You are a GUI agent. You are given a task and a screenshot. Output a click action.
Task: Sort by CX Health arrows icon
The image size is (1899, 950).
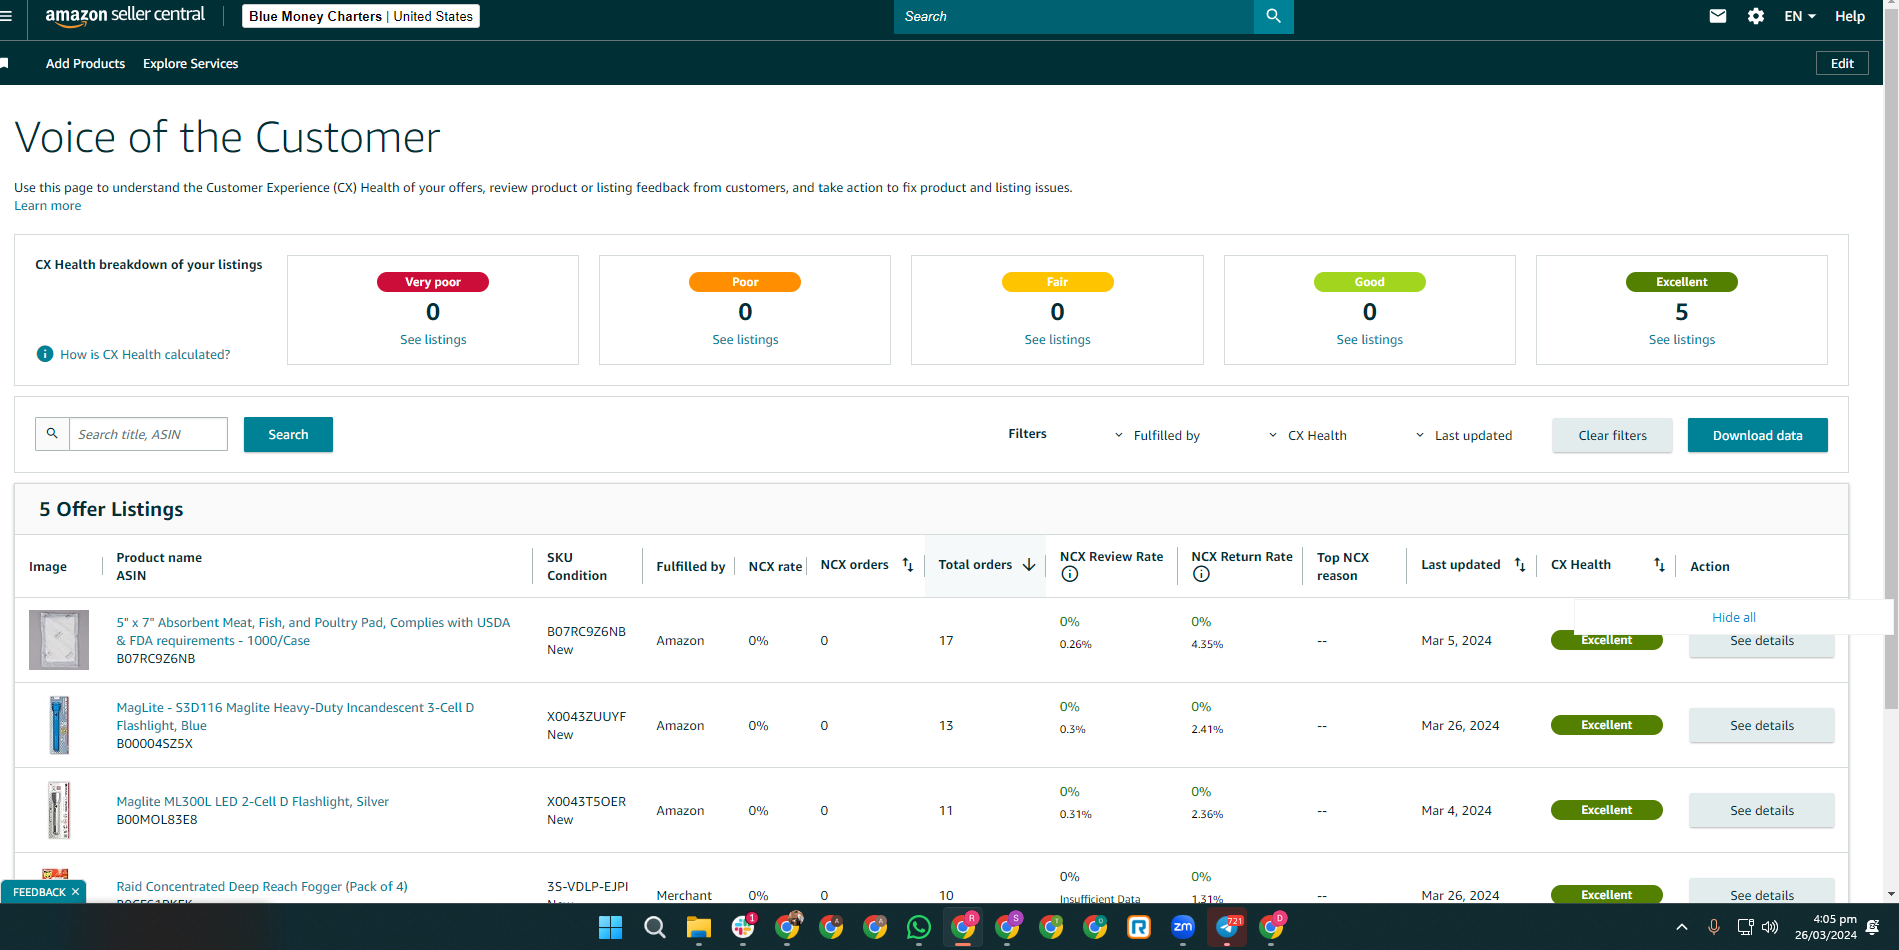click(1659, 565)
